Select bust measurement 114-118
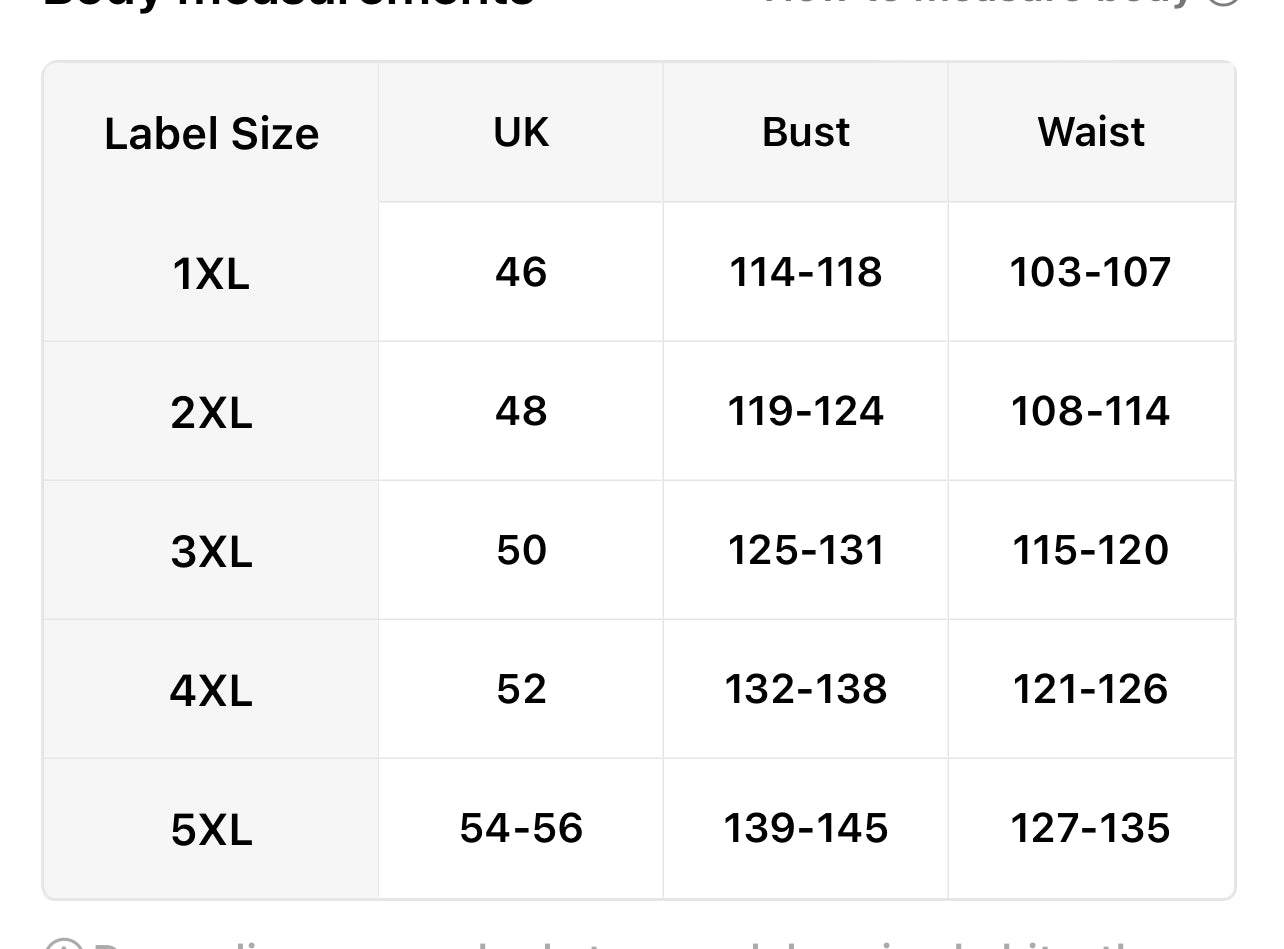1284x949 pixels. [x=806, y=272]
